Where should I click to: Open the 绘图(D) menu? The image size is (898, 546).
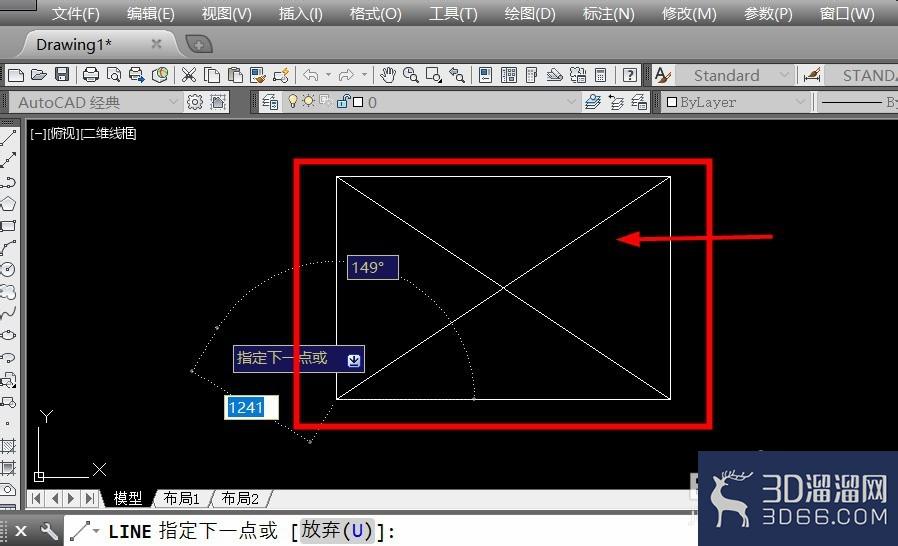[530, 13]
